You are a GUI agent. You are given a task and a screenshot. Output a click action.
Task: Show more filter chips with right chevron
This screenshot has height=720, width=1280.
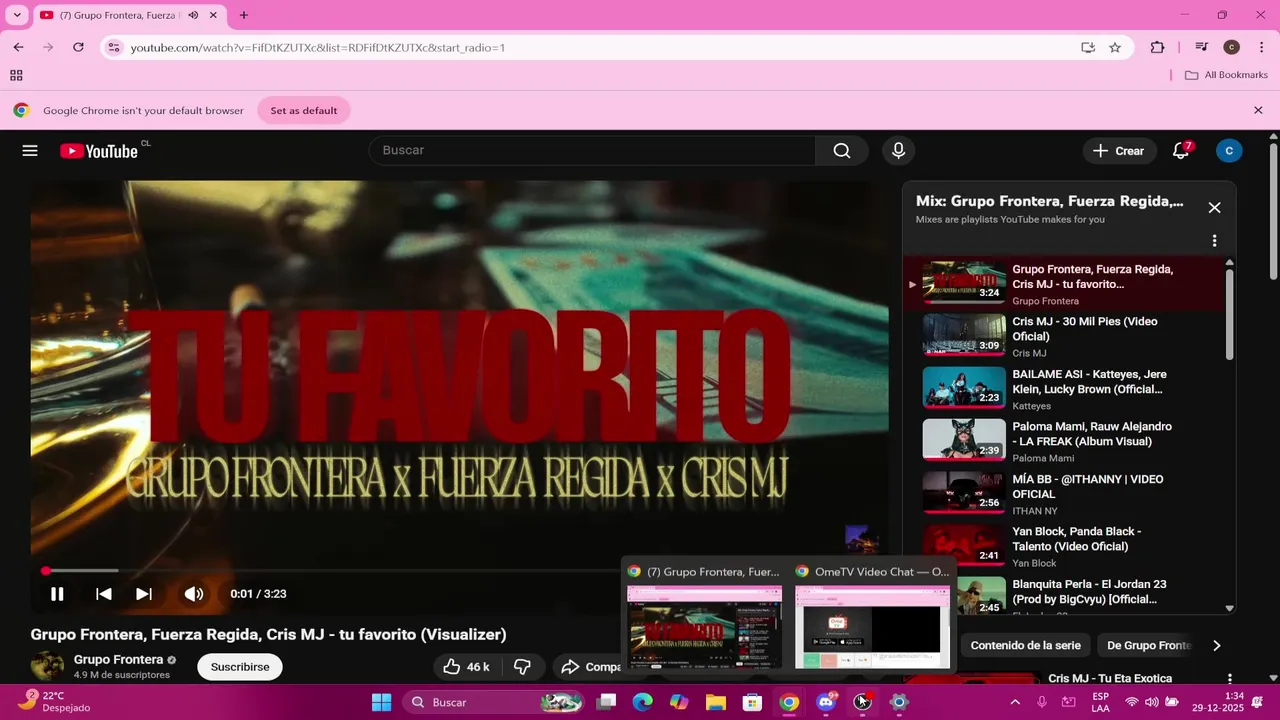(x=1216, y=646)
